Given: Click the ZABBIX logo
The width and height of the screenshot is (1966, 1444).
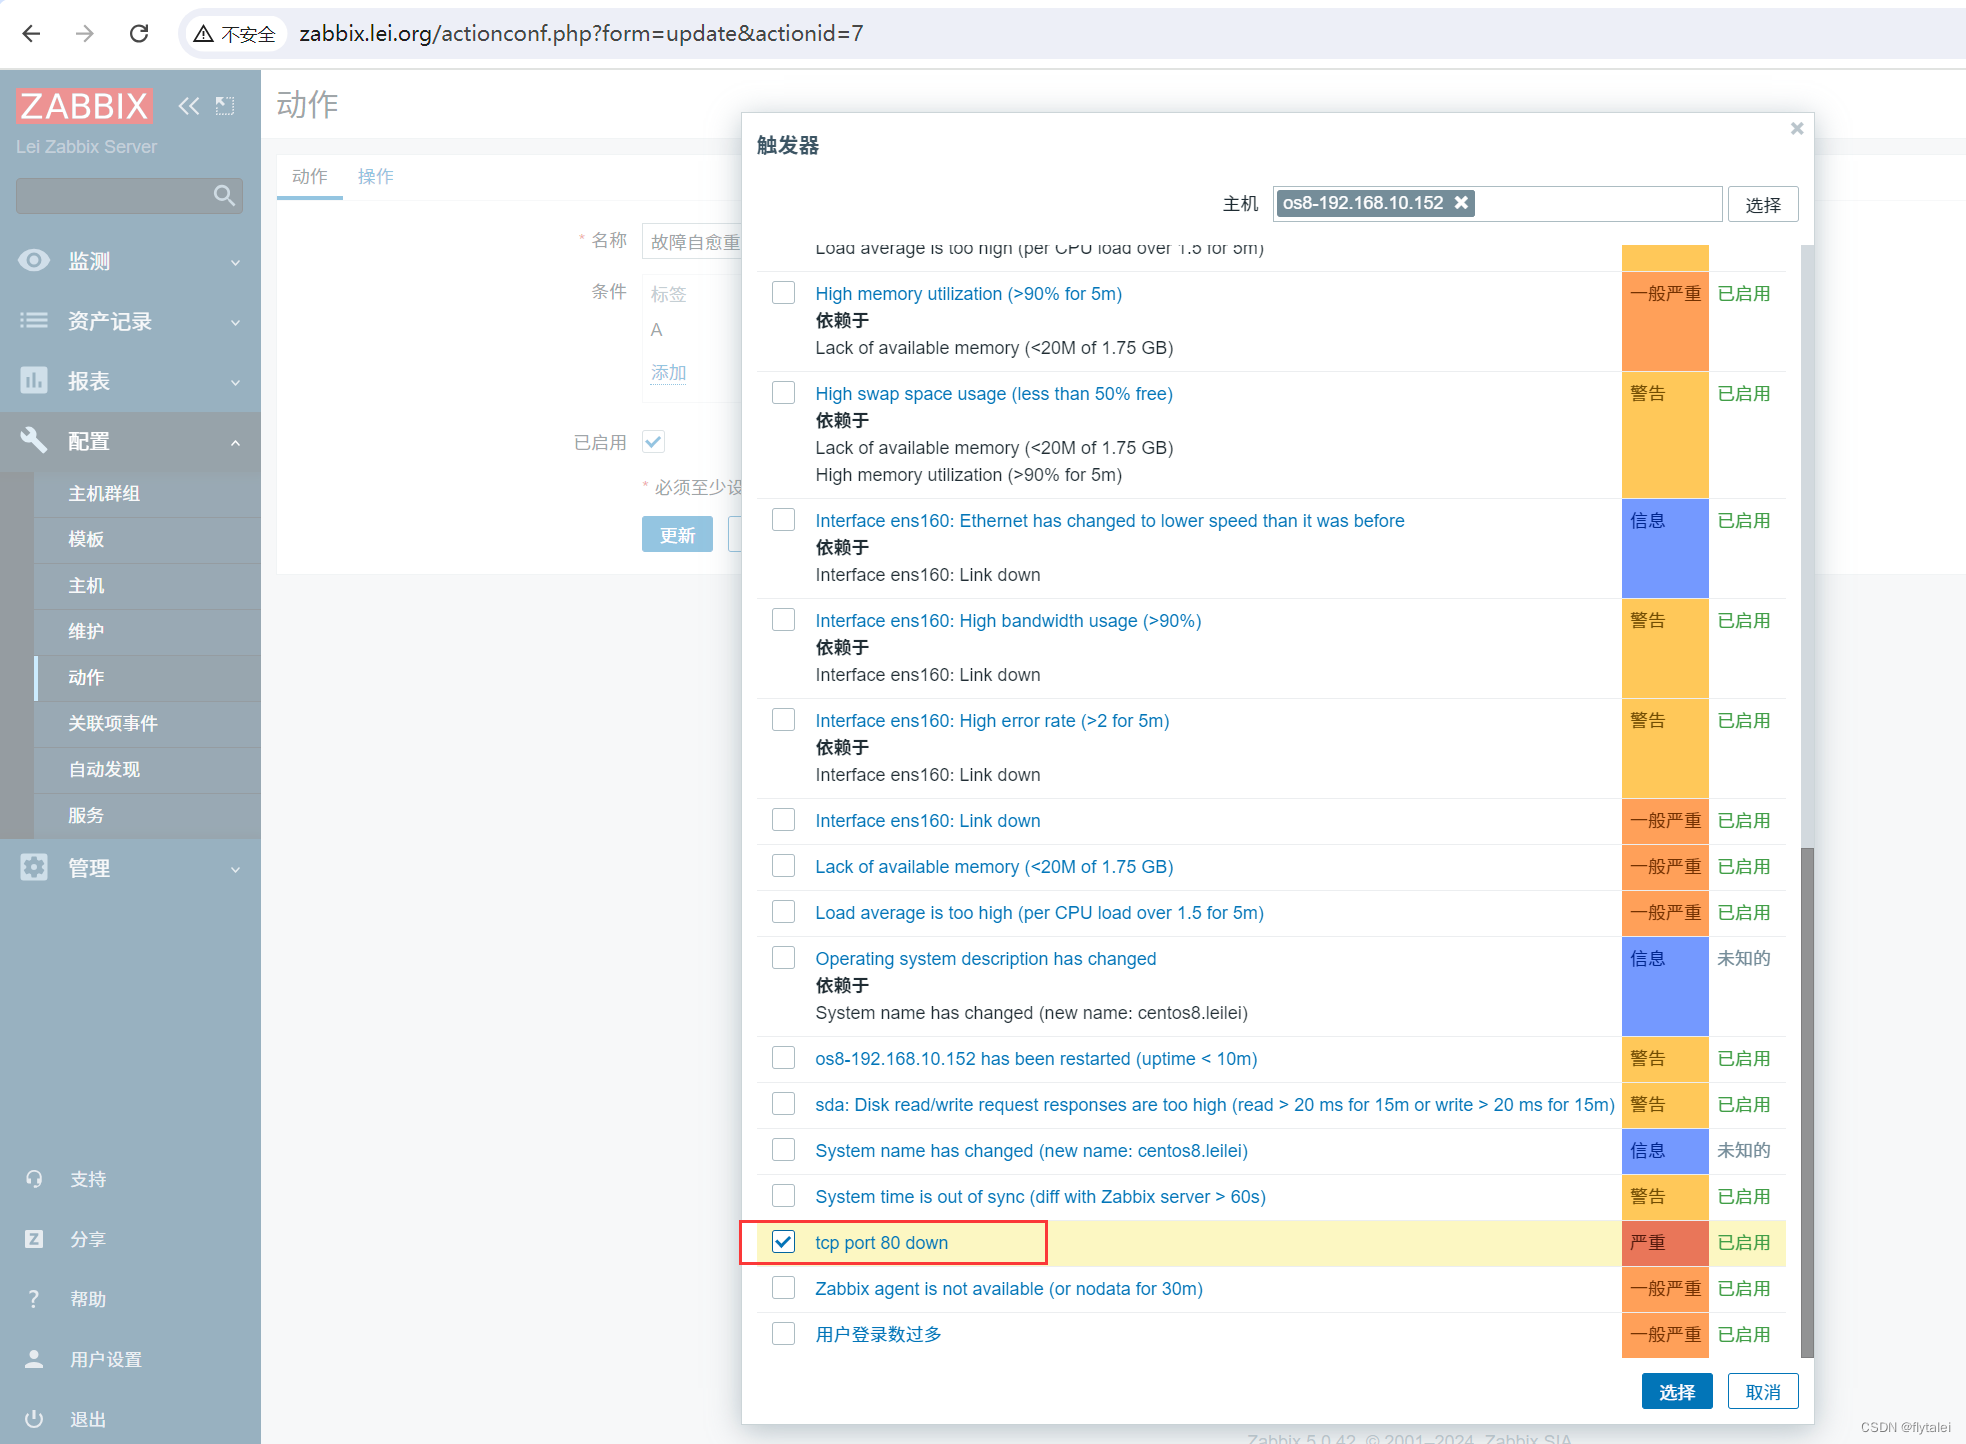Looking at the screenshot, I should 84,106.
